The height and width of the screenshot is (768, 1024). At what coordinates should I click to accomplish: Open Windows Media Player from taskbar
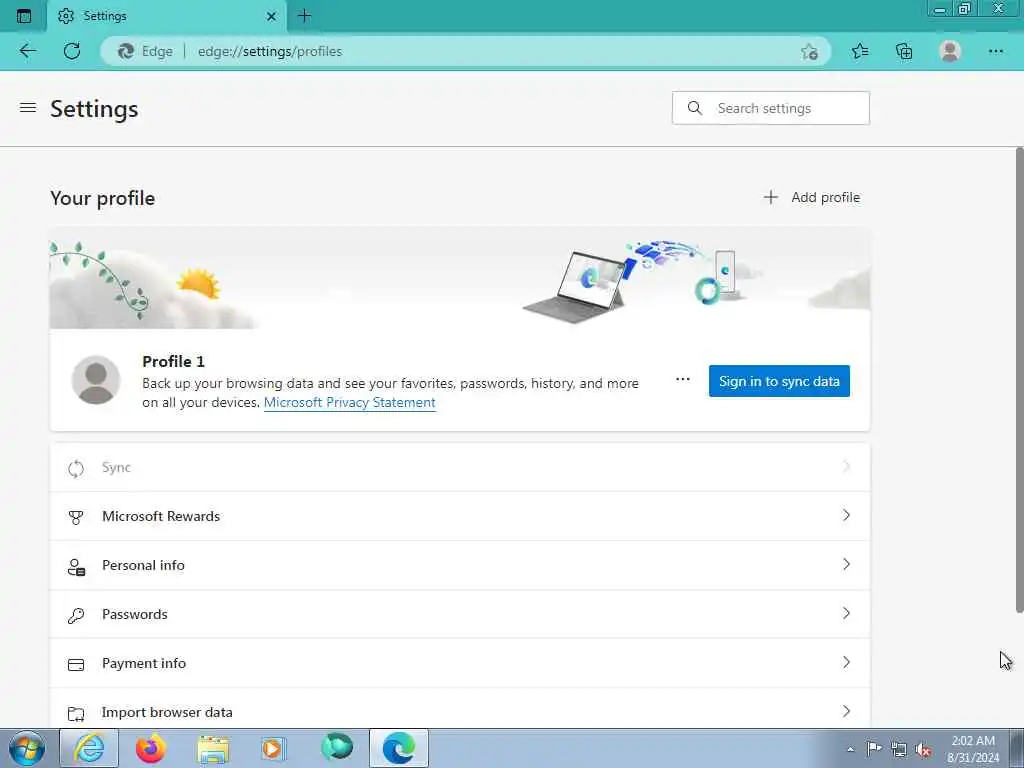pyautogui.click(x=273, y=749)
